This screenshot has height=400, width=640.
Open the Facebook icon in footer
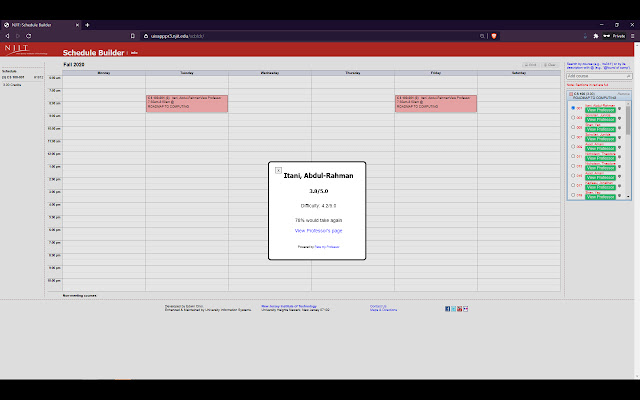(447, 309)
